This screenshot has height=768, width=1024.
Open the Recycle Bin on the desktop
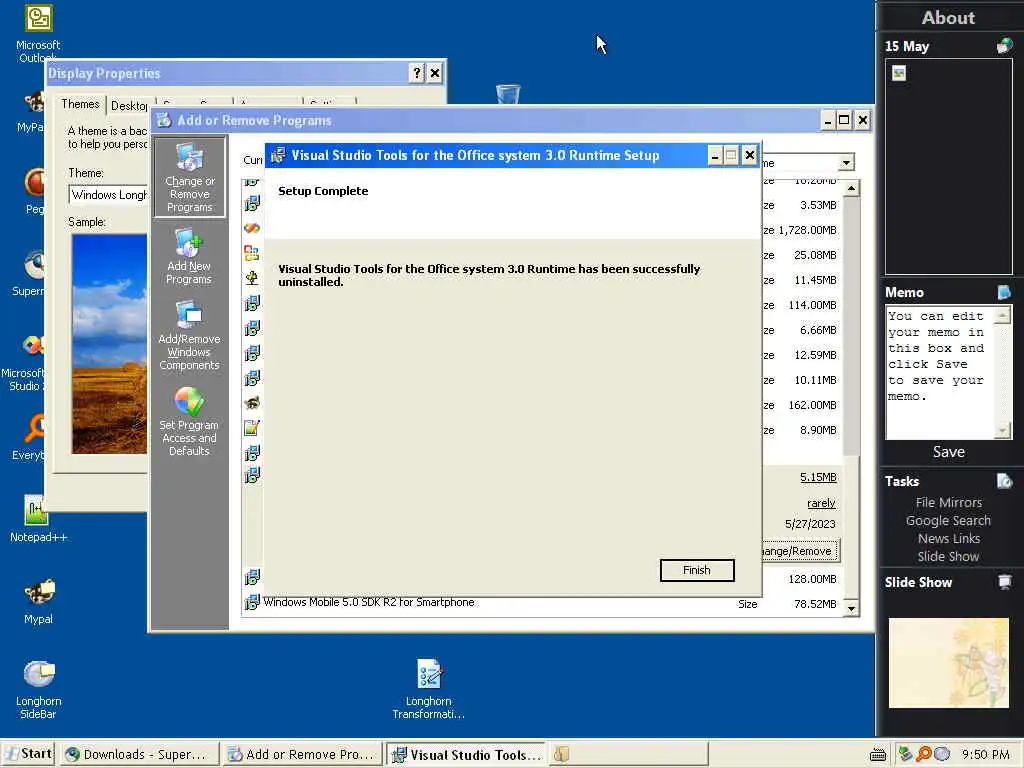pyautogui.click(x=508, y=94)
